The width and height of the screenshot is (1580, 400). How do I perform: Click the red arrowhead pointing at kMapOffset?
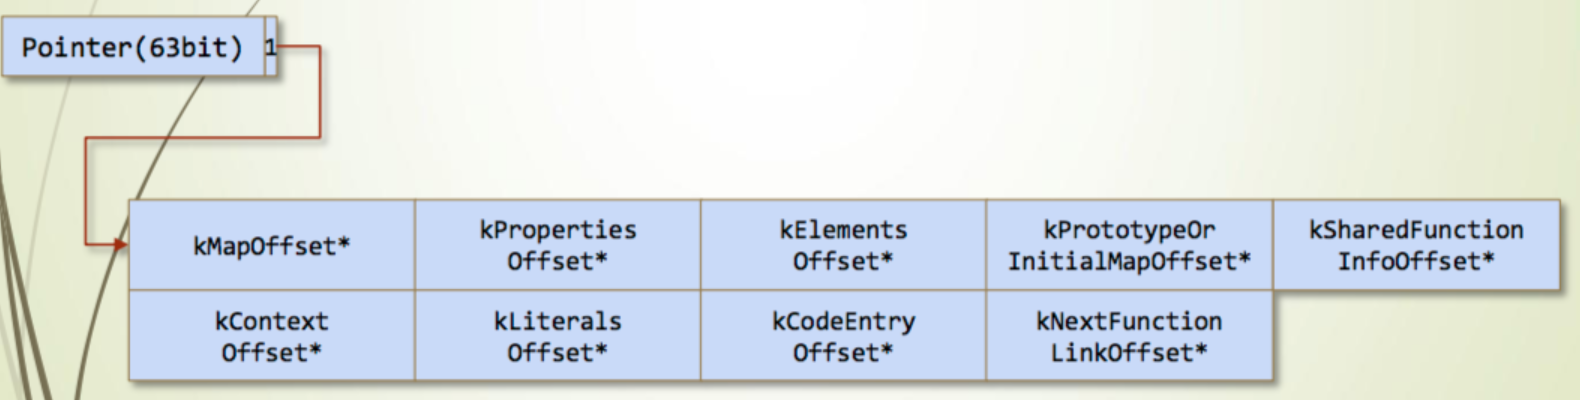click(x=122, y=244)
